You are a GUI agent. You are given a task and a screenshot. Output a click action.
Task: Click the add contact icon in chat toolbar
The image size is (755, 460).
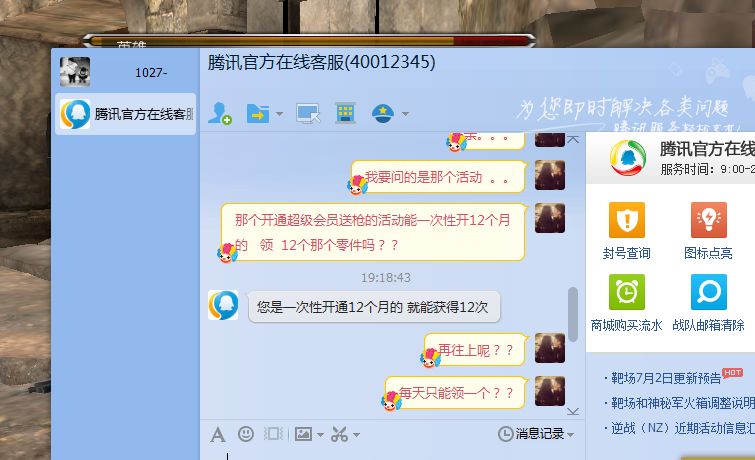point(220,114)
